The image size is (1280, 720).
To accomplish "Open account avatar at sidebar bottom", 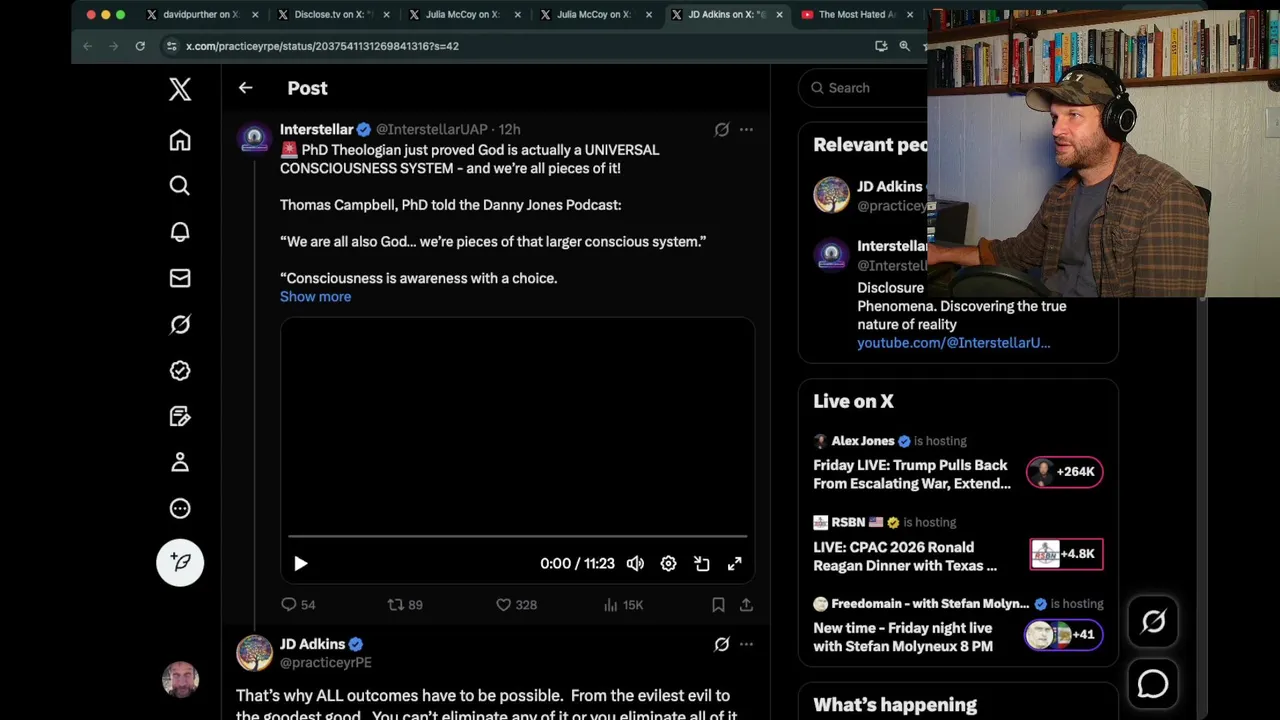I will (180, 680).
